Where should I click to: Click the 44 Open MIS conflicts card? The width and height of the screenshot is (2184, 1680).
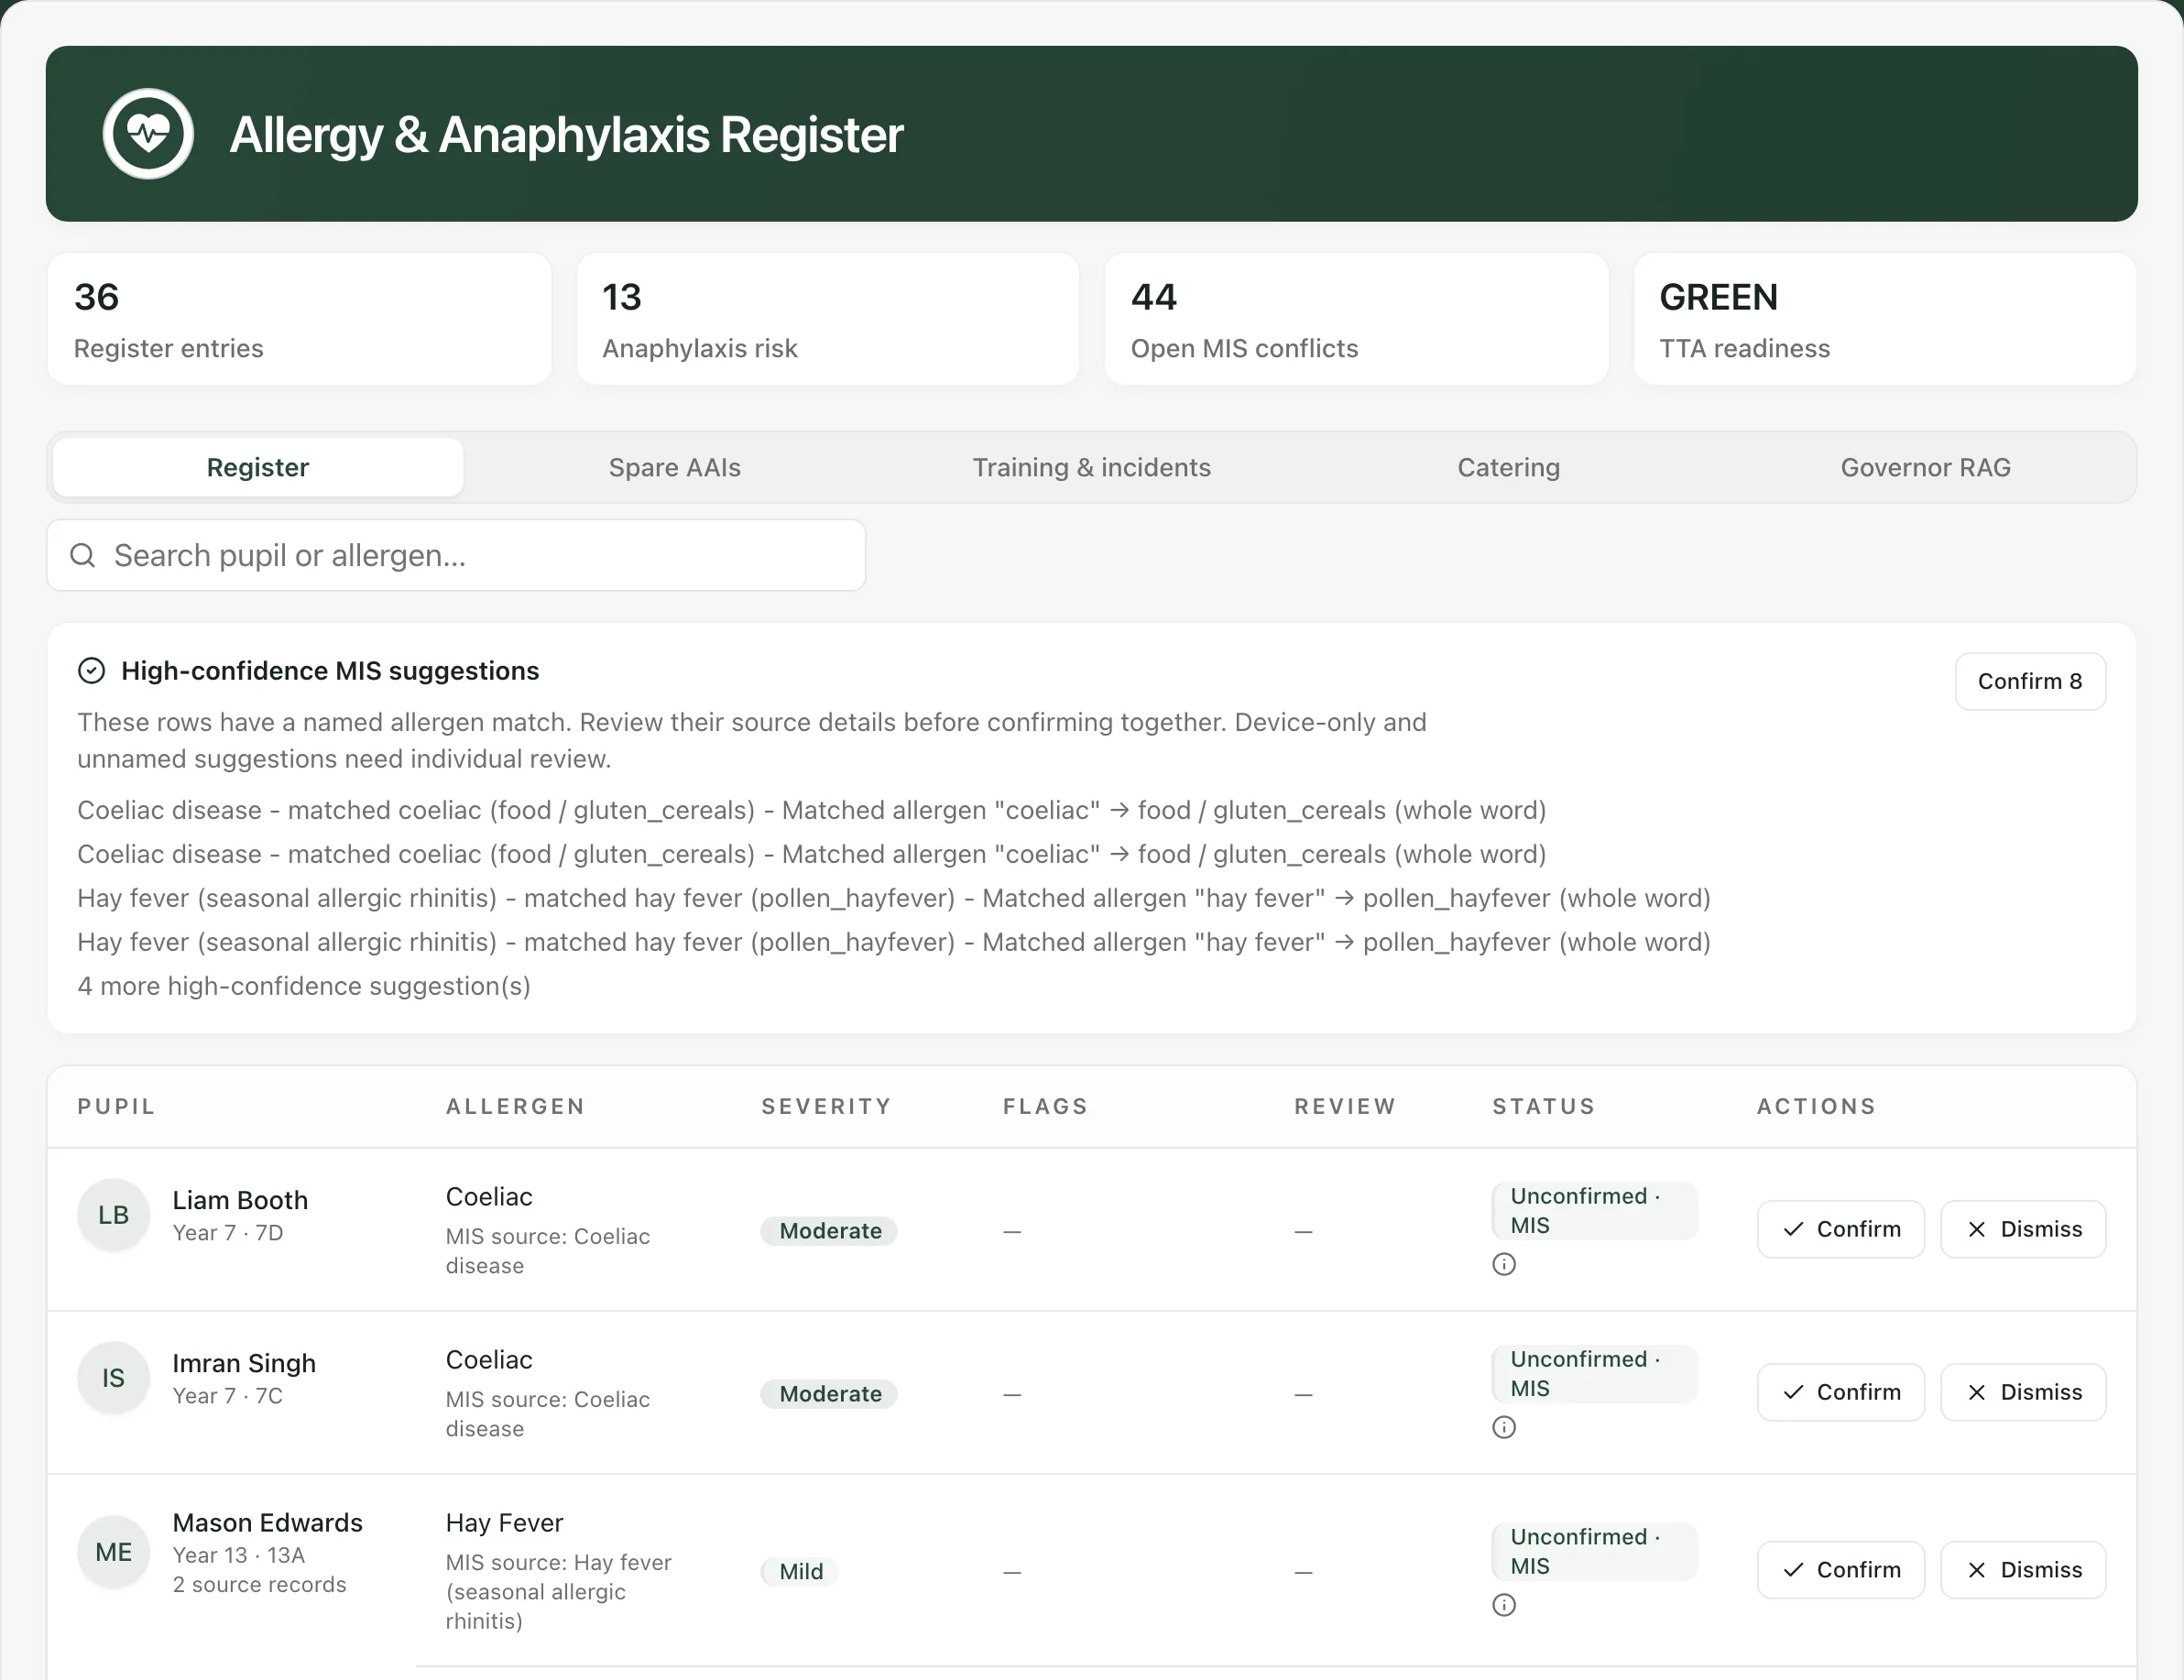[x=1356, y=319]
